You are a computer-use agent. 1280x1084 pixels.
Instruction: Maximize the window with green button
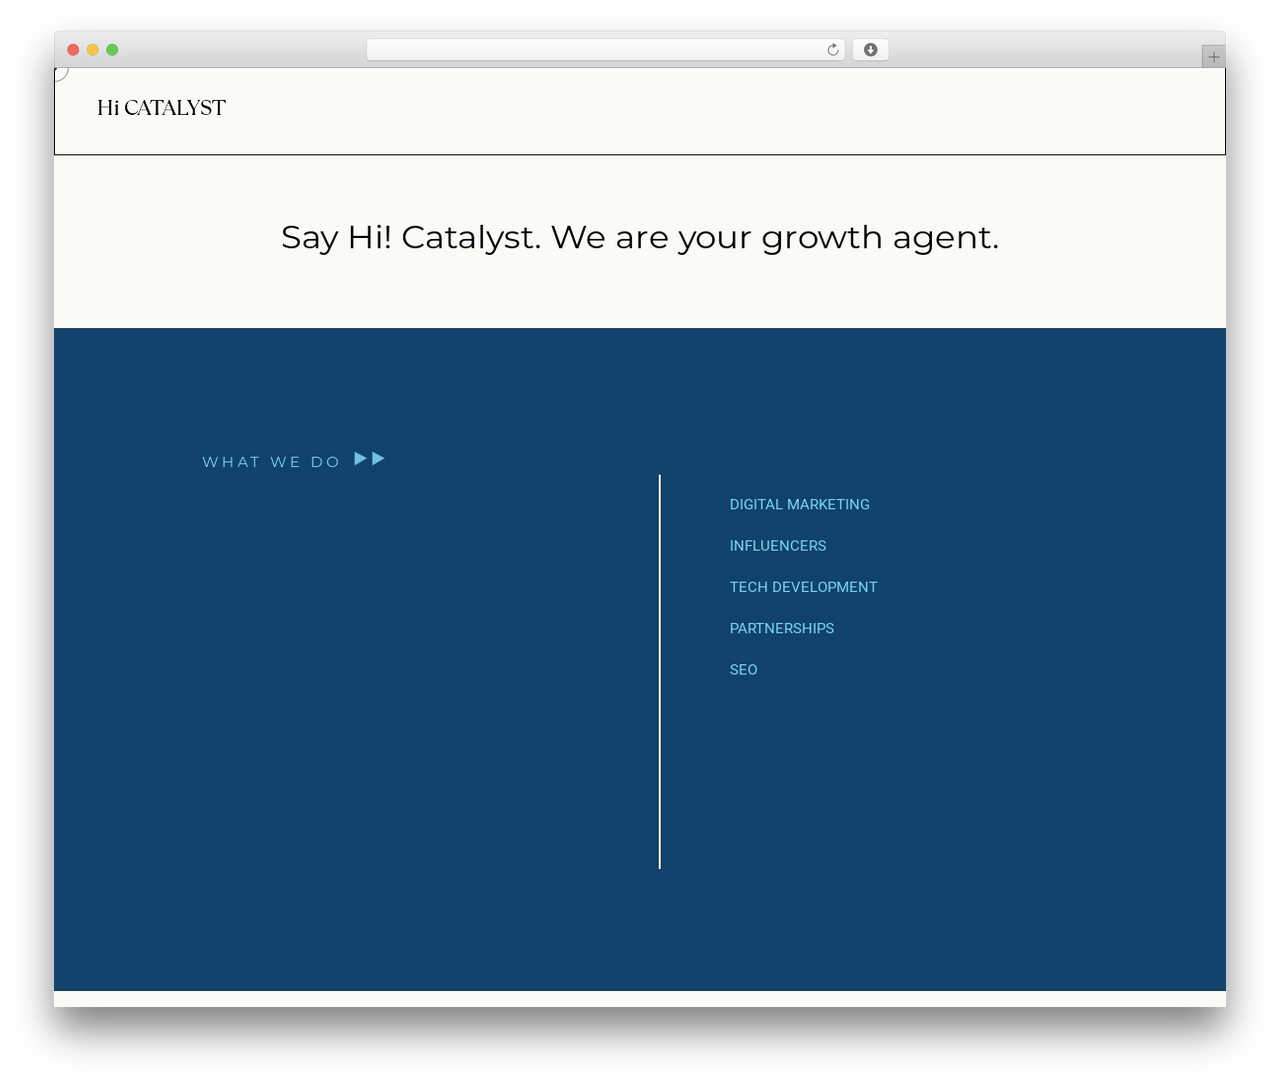(x=112, y=50)
